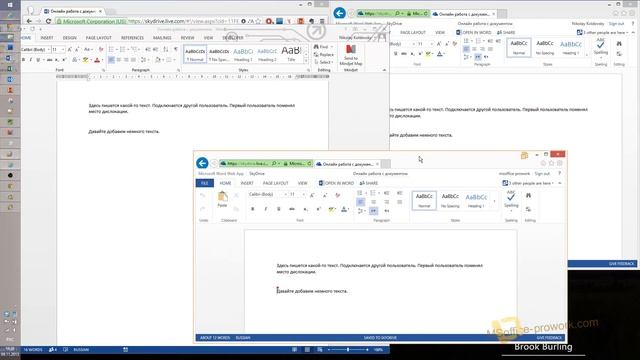Viewport: 640px width, 360px height.
Task: Click OPEN IN WORD in right background window
Action: tap(473, 32)
